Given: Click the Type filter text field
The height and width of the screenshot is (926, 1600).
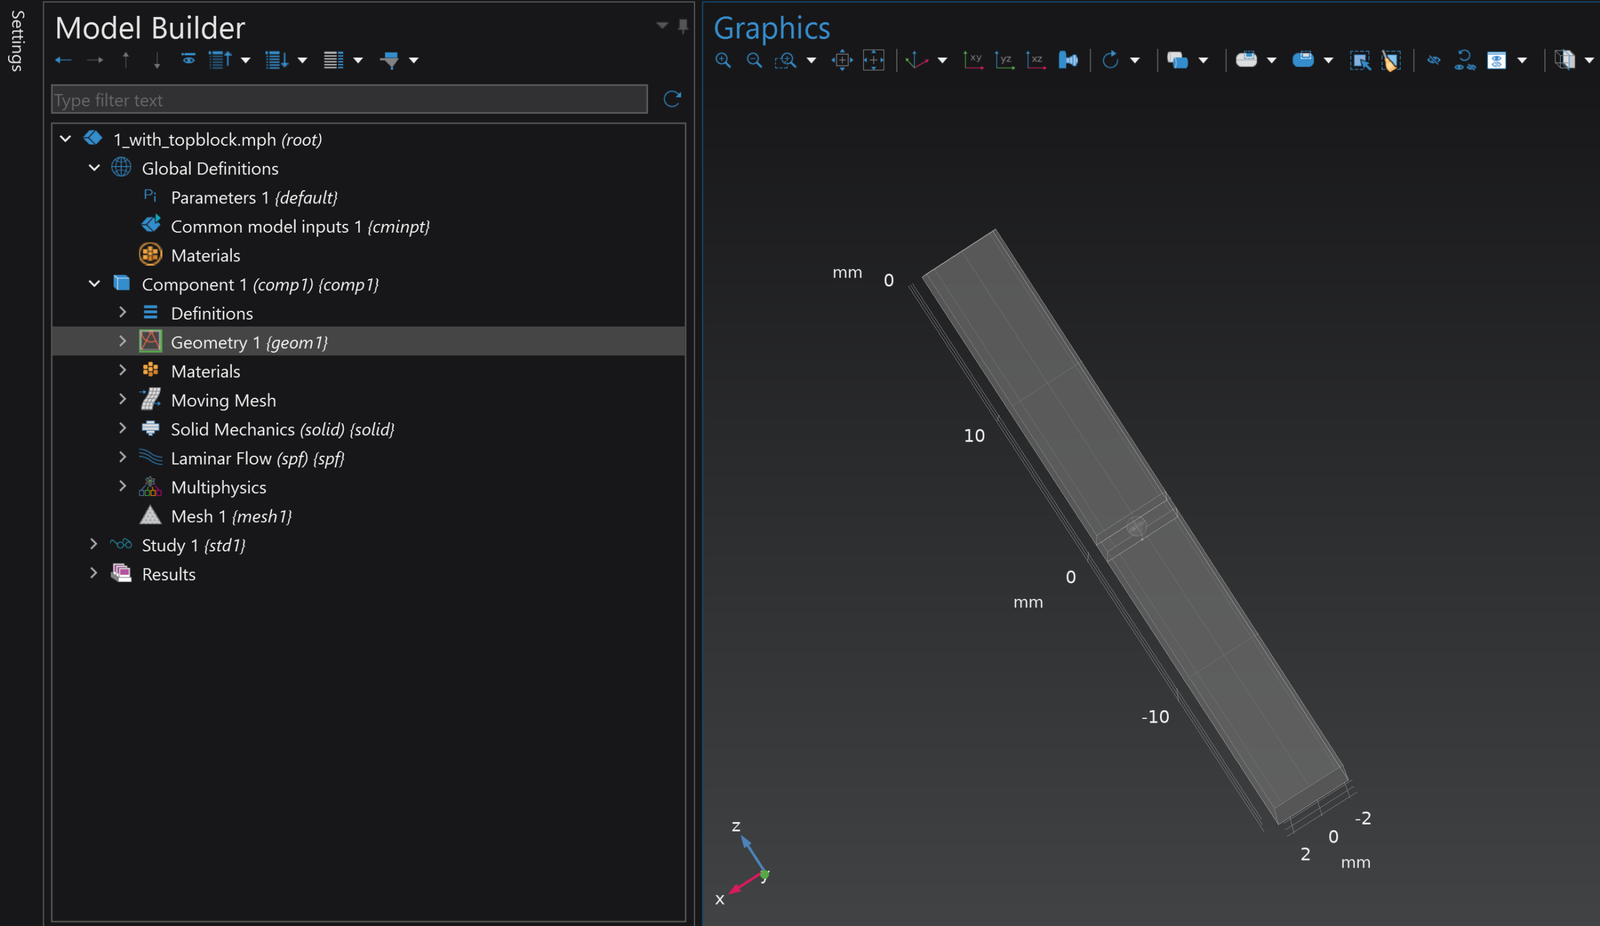Looking at the screenshot, I should pyautogui.click(x=349, y=100).
